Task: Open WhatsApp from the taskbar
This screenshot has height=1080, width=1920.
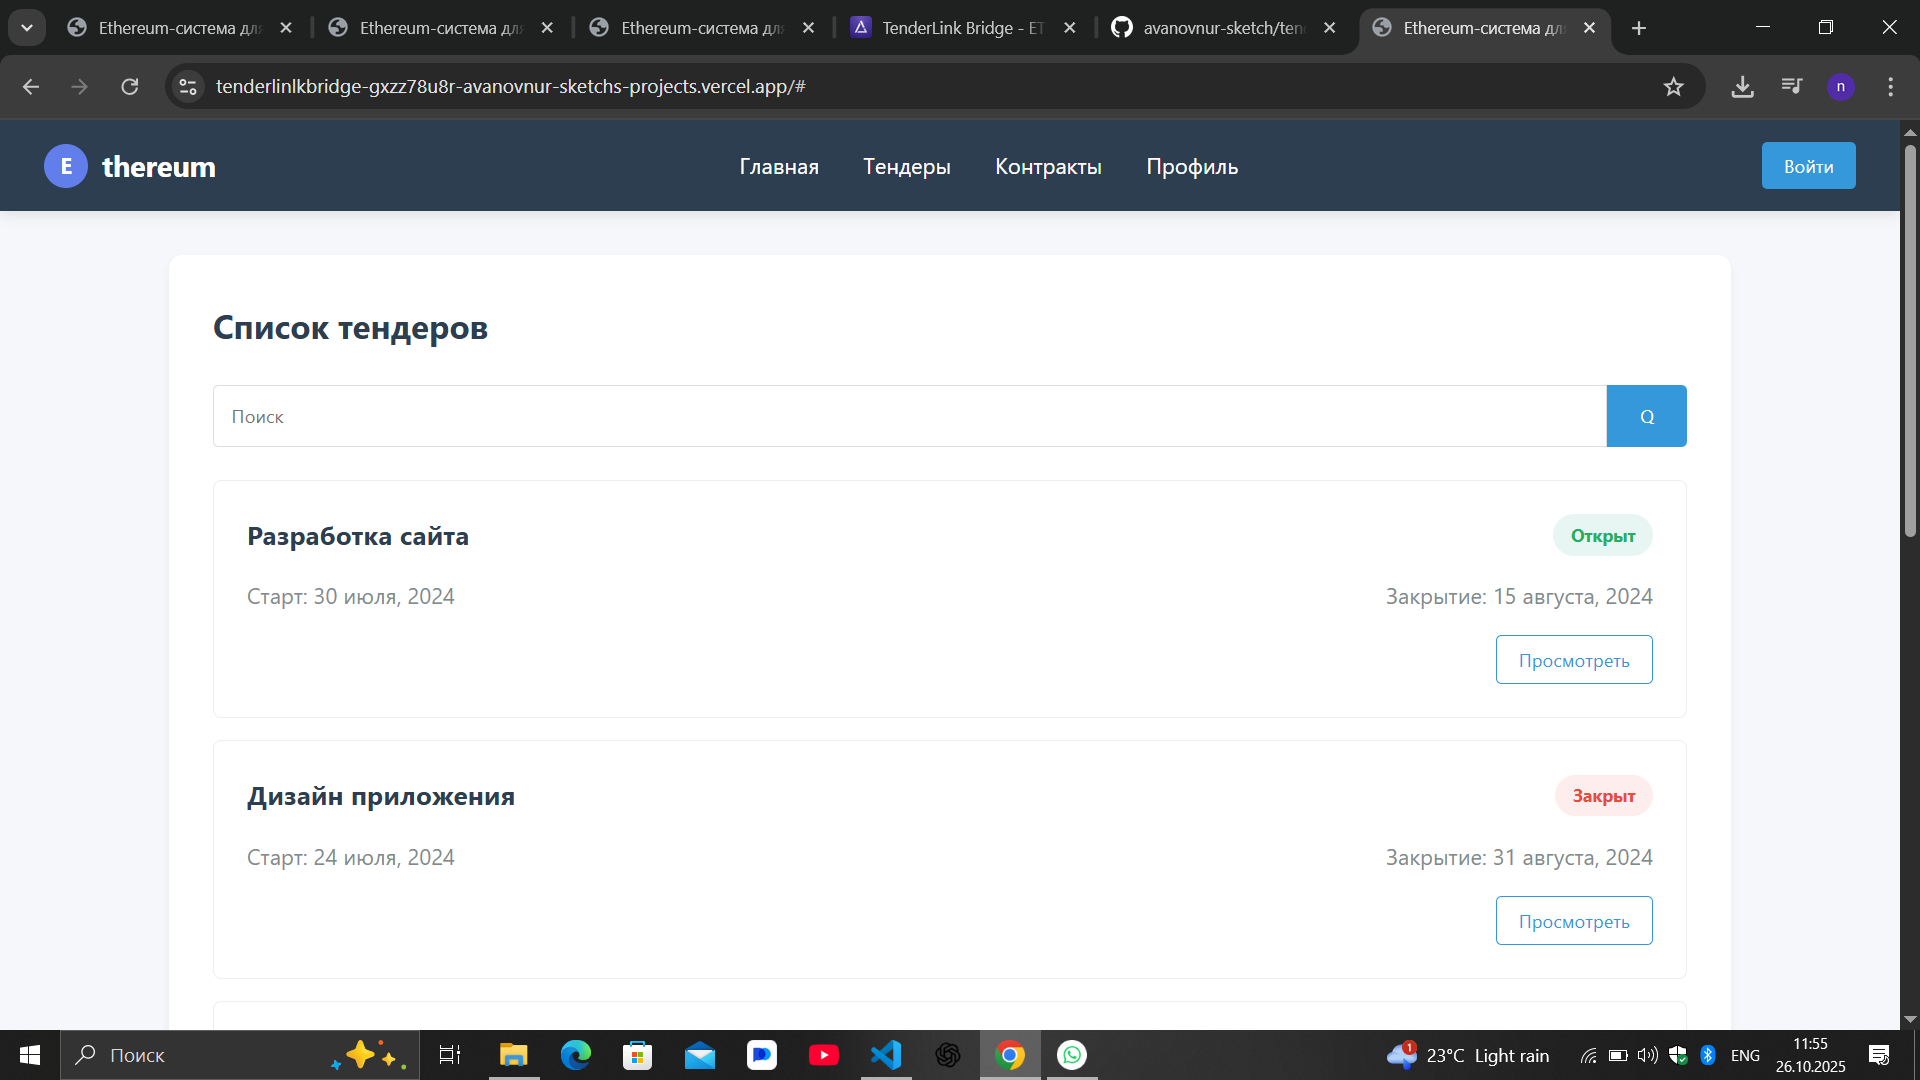Action: click(x=1072, y=1055)
